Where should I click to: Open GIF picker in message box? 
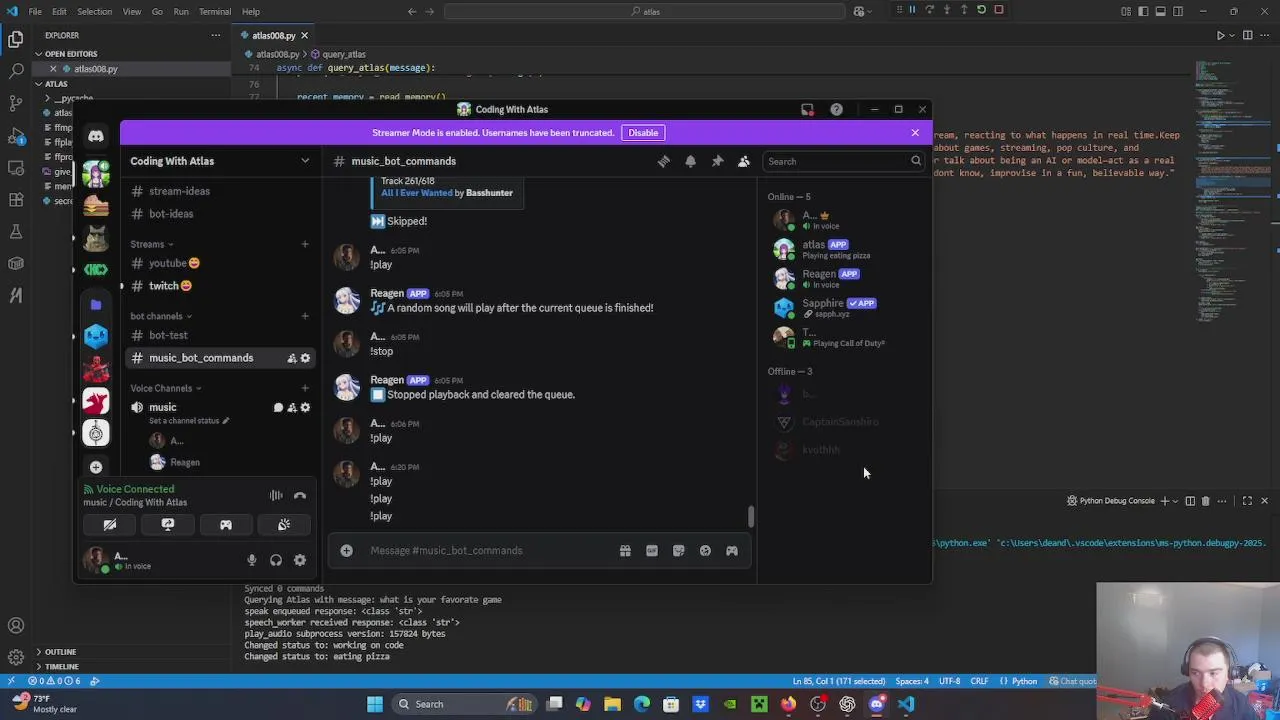coord(652,550)
